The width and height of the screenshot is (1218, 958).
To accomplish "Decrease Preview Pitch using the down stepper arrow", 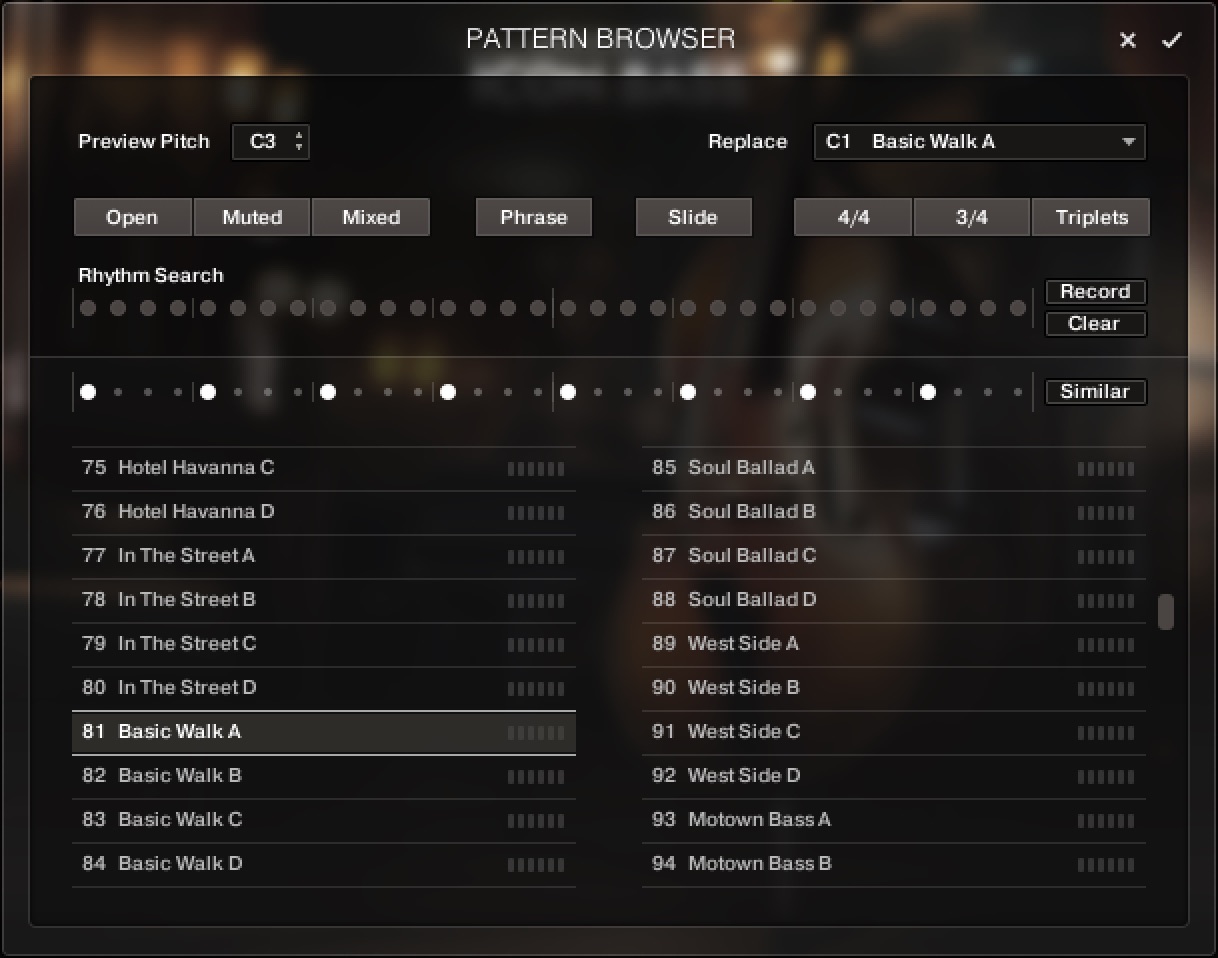I will click(299, 147).
